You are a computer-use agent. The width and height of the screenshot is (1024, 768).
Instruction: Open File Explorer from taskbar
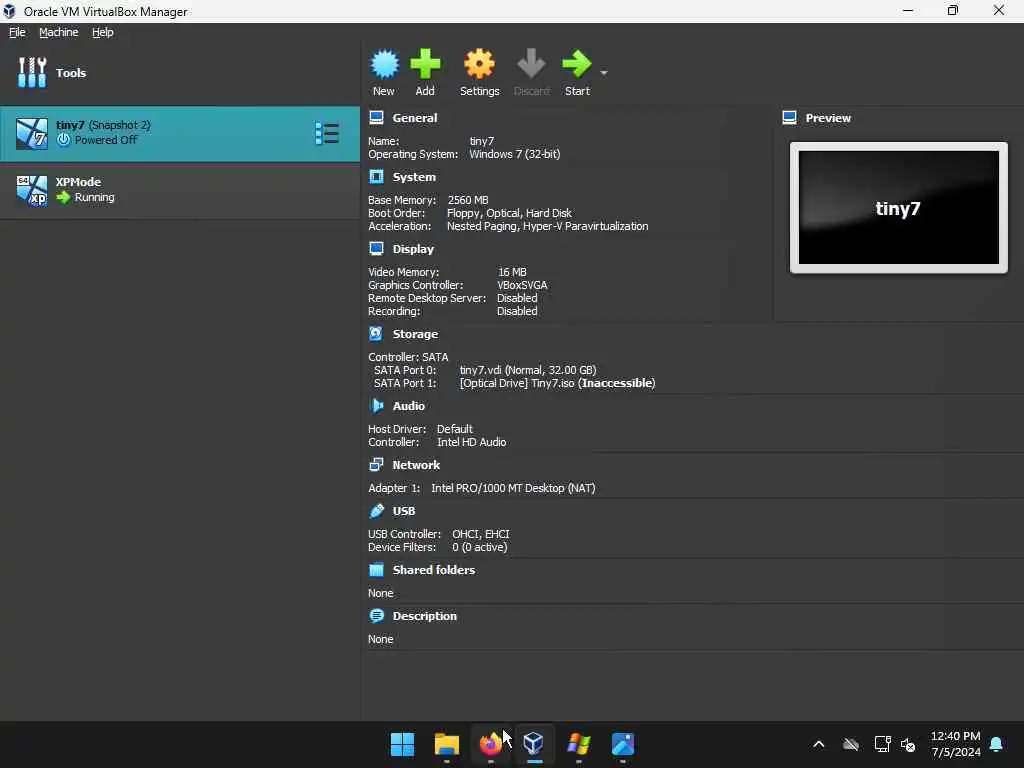coord(447,744)
